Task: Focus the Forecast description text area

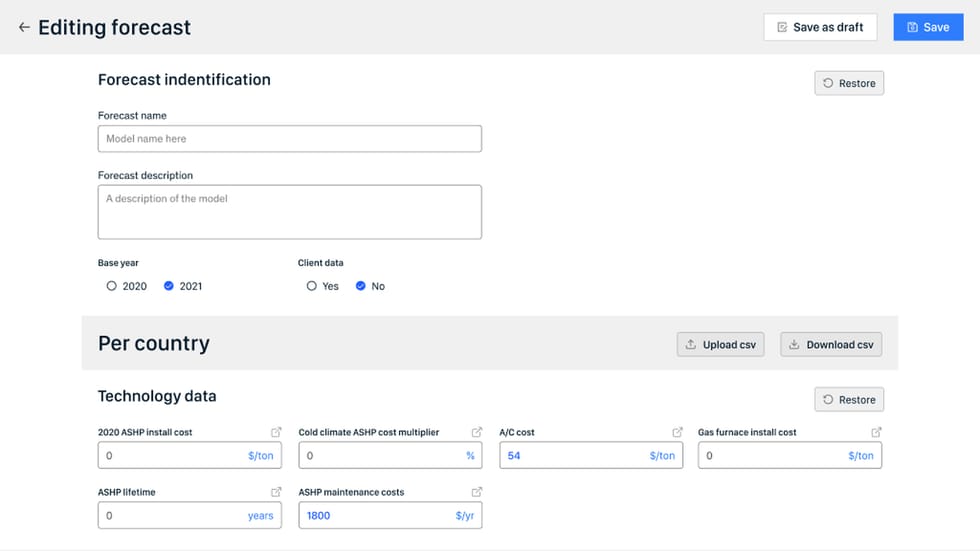Action: coord(289,212)
